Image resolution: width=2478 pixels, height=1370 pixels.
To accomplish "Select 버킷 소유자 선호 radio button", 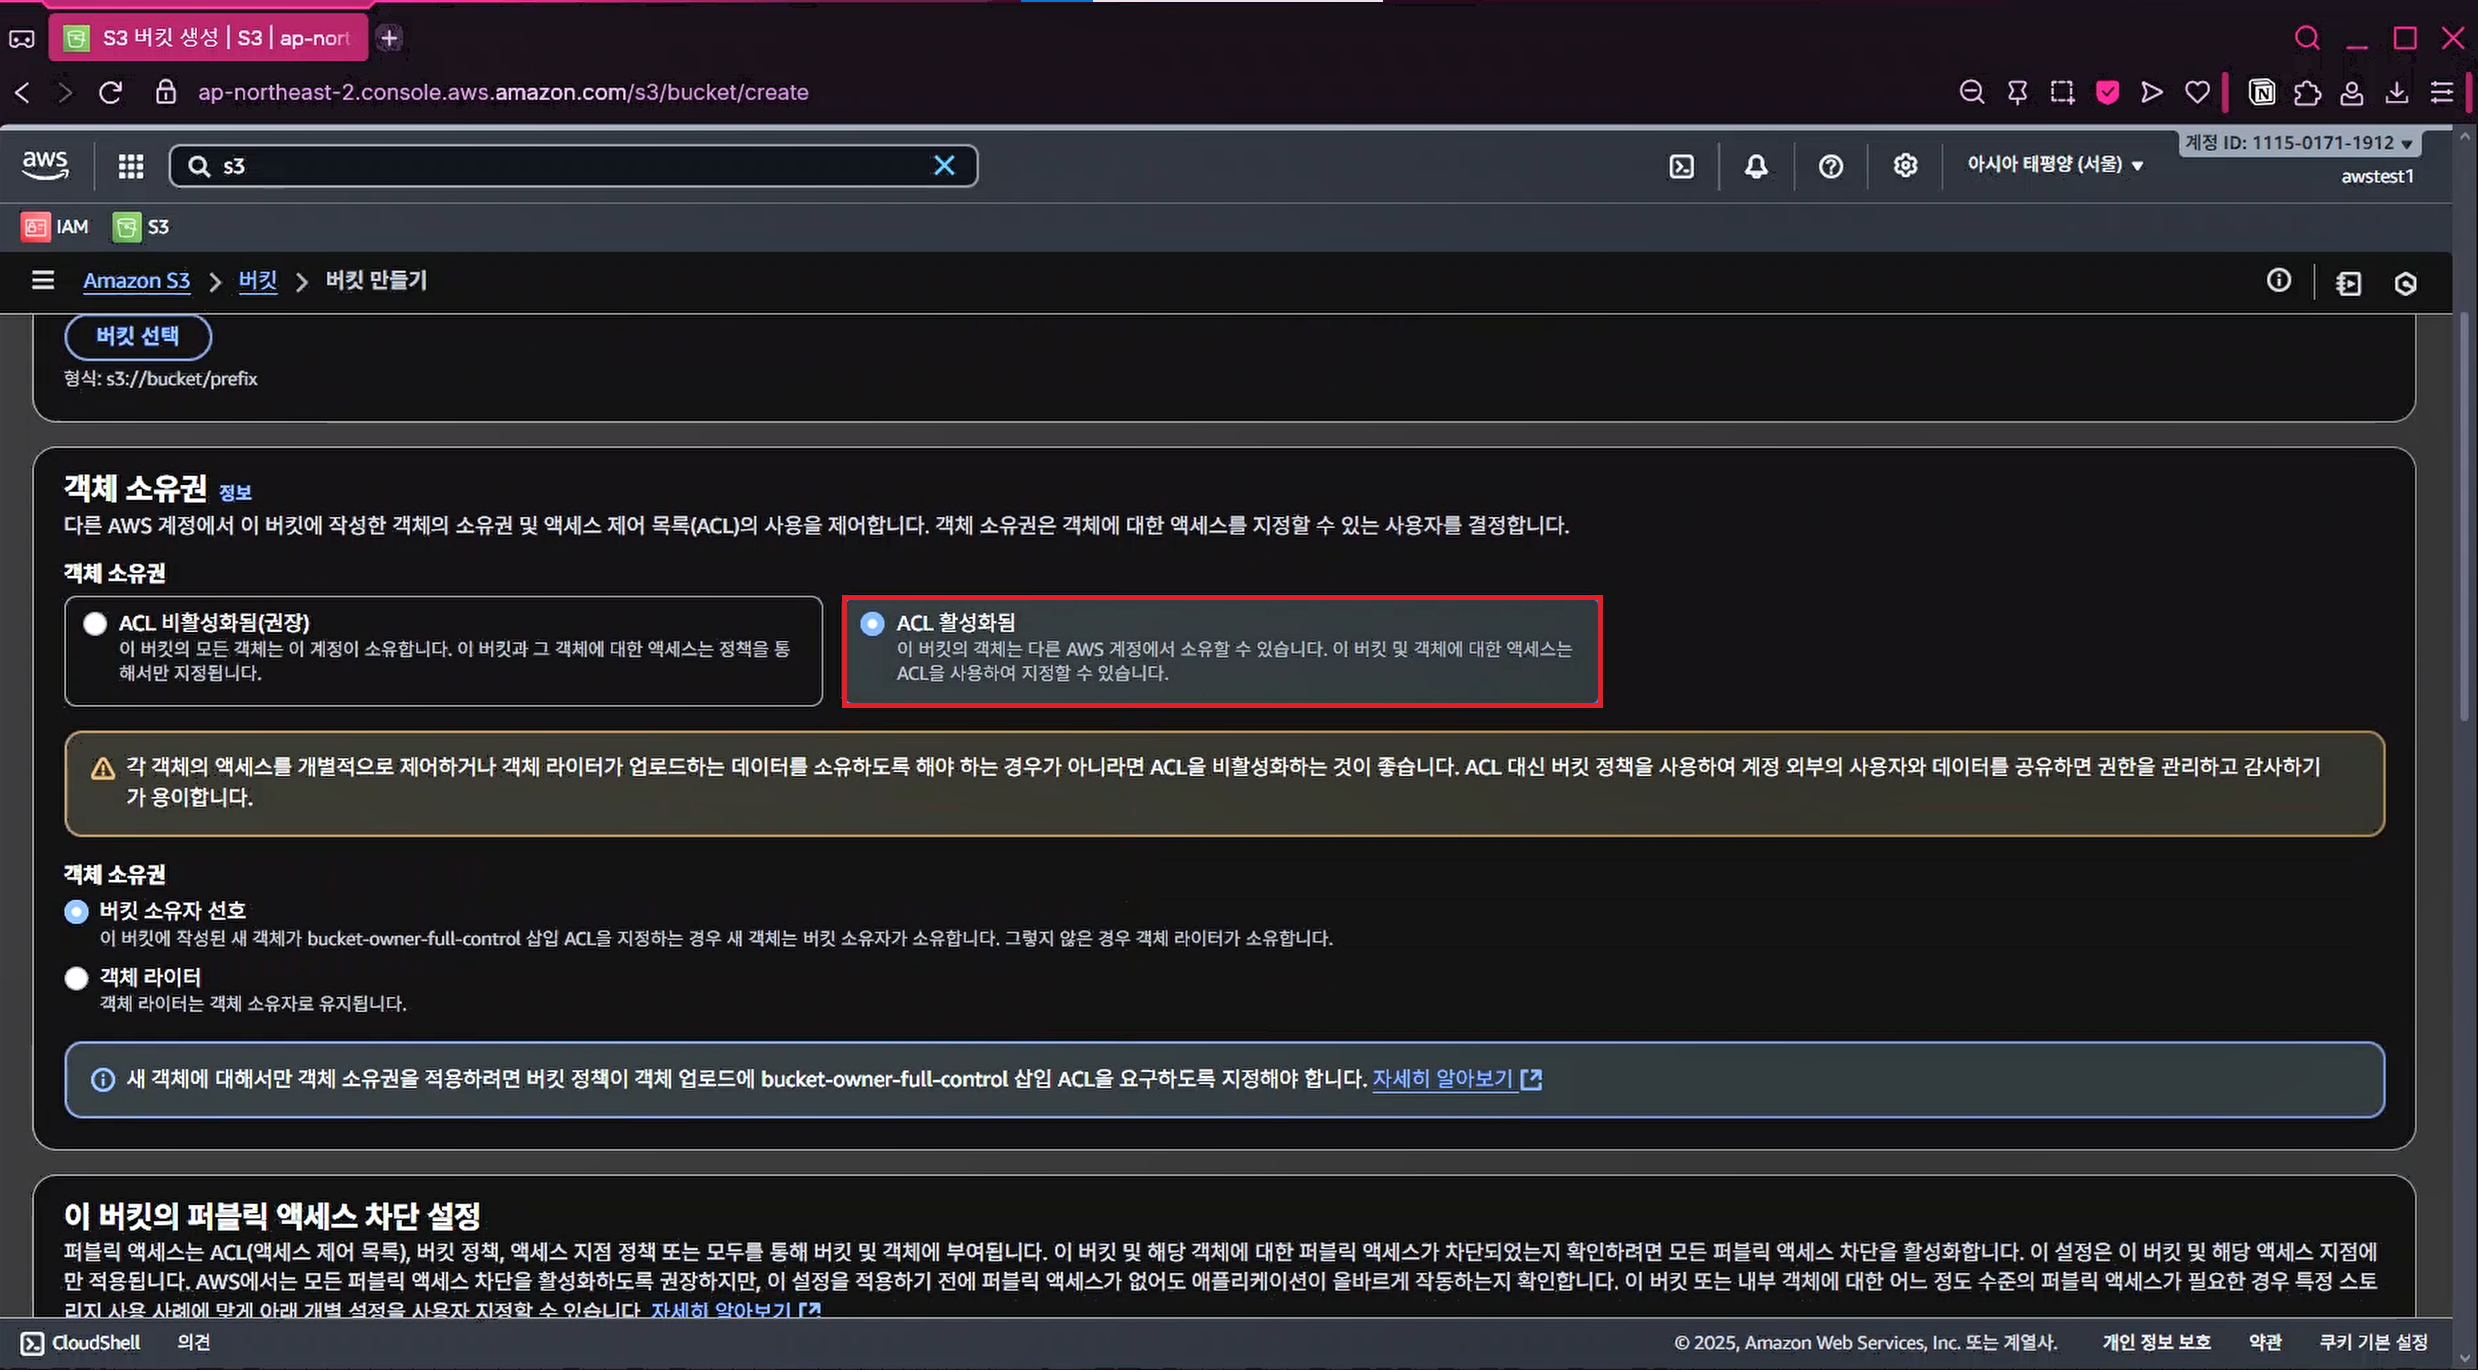I will [76, 912].
